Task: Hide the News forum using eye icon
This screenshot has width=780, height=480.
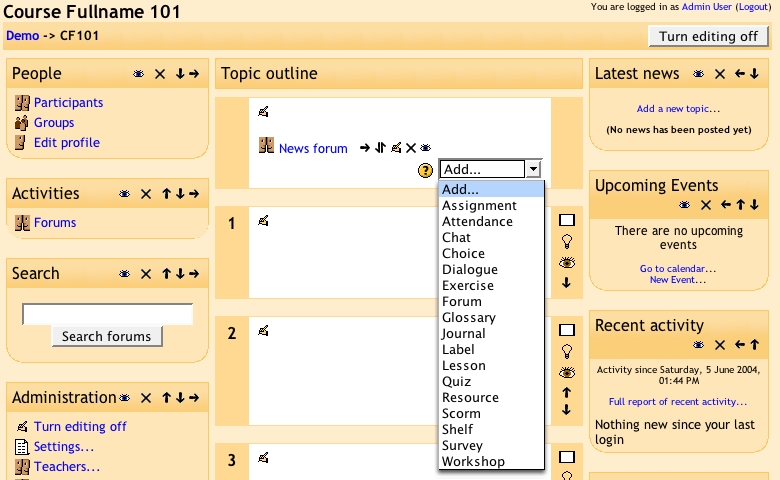Action: (x=425, y=148)
